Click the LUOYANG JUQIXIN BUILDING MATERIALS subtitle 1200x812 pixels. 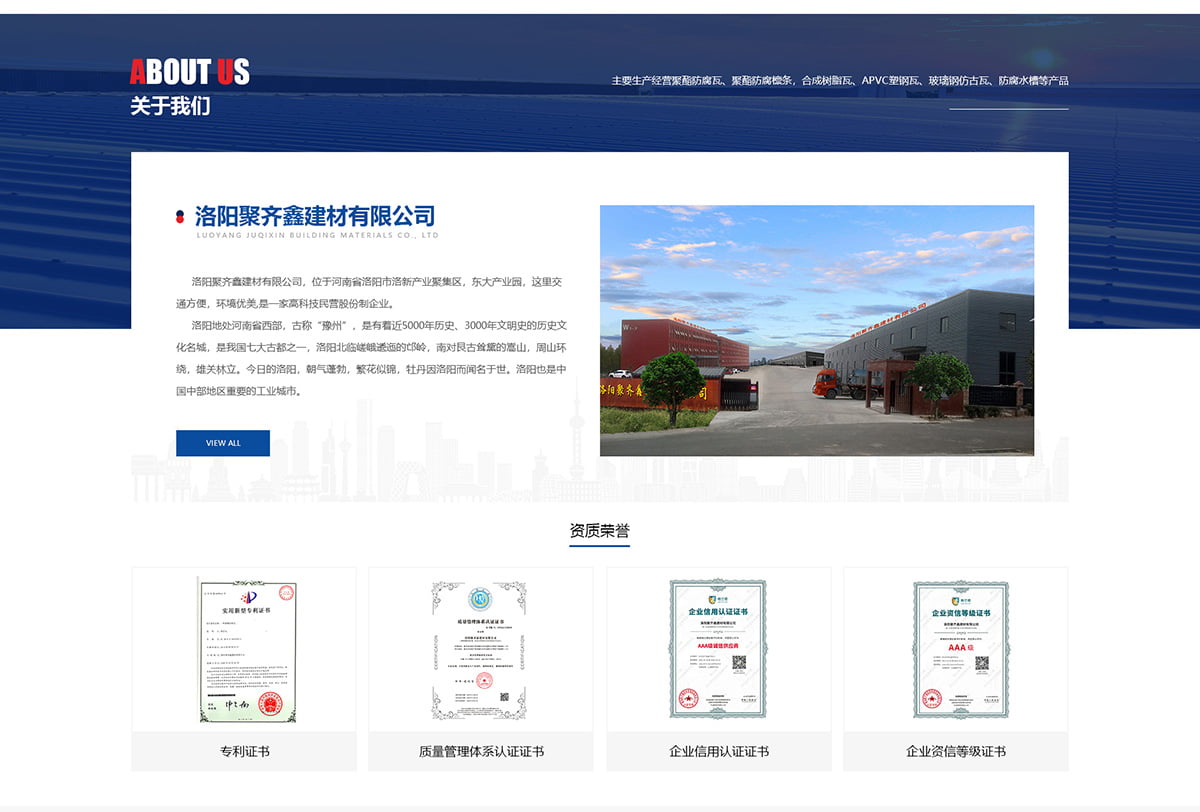click(317, 236)
